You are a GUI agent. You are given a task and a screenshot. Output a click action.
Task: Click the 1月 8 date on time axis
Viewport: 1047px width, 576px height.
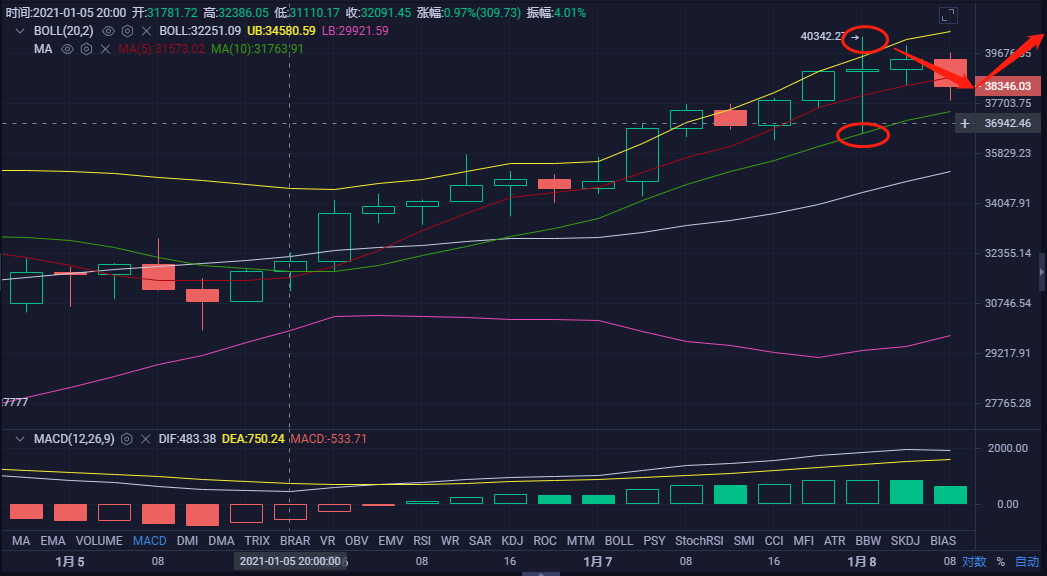(861, 561)
